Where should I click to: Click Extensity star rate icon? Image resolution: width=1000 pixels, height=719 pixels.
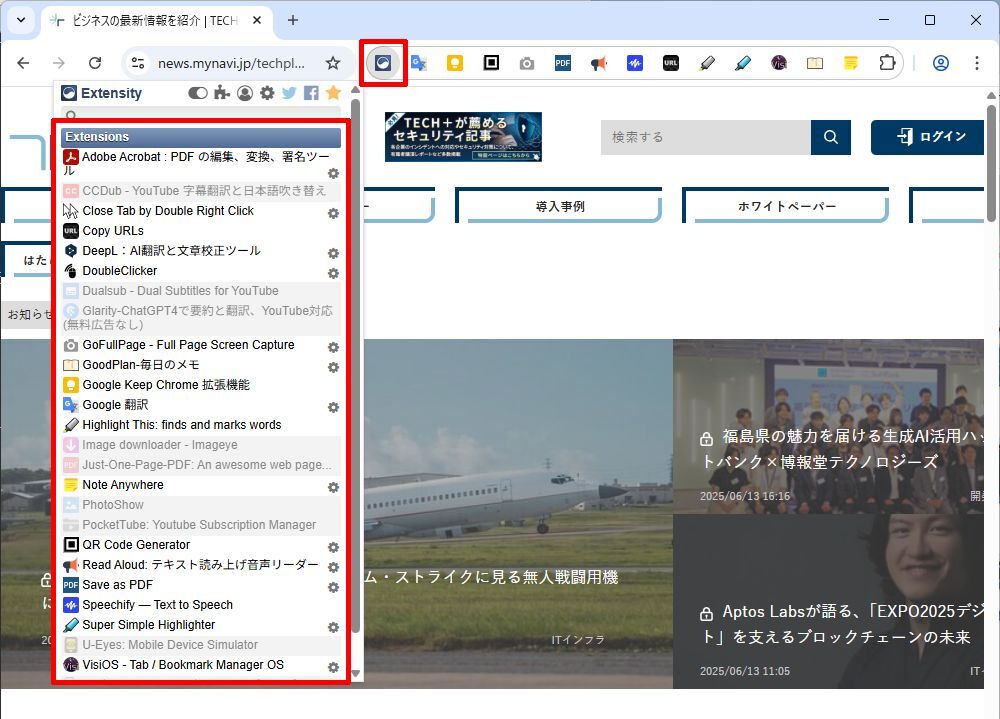click(x=333, y=93)
